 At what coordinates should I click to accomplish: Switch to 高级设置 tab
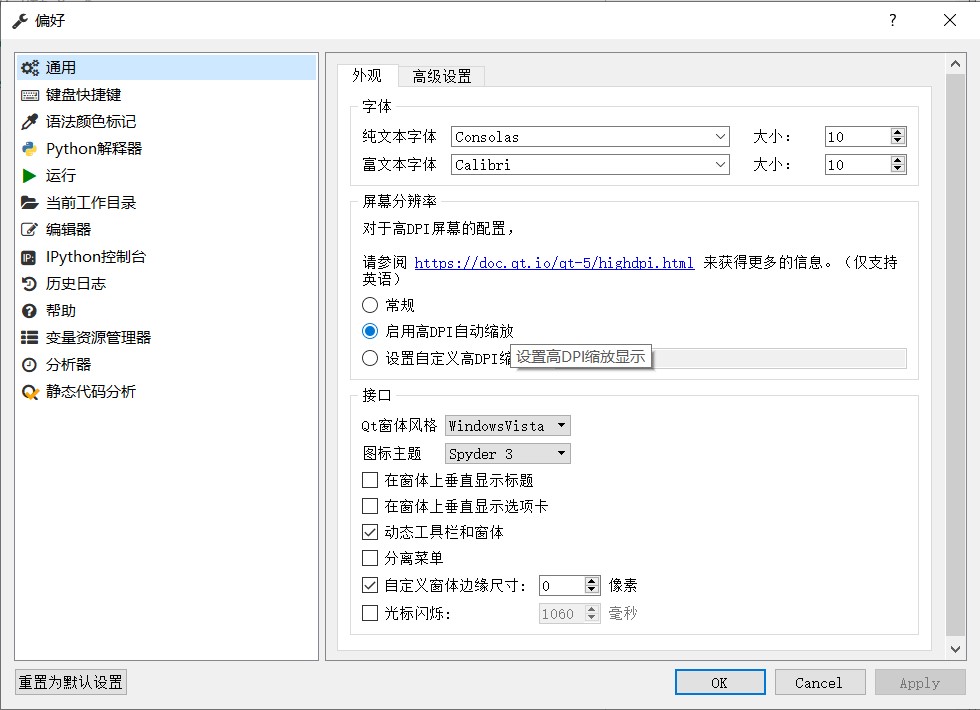point(442,76)
